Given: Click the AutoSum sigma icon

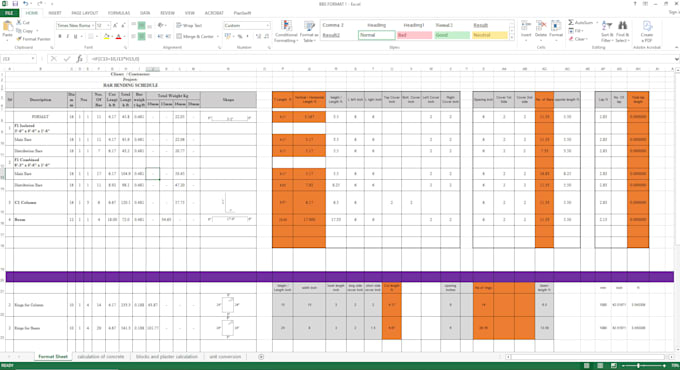Looking at the screenshot, I should [x=571, y=23].
